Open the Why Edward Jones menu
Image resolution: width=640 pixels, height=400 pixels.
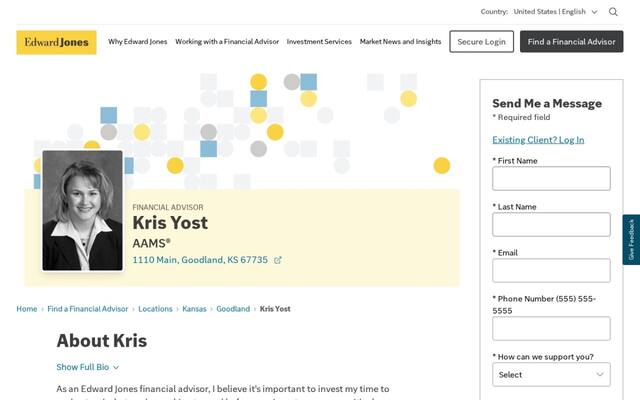click(x=138, y=42)
